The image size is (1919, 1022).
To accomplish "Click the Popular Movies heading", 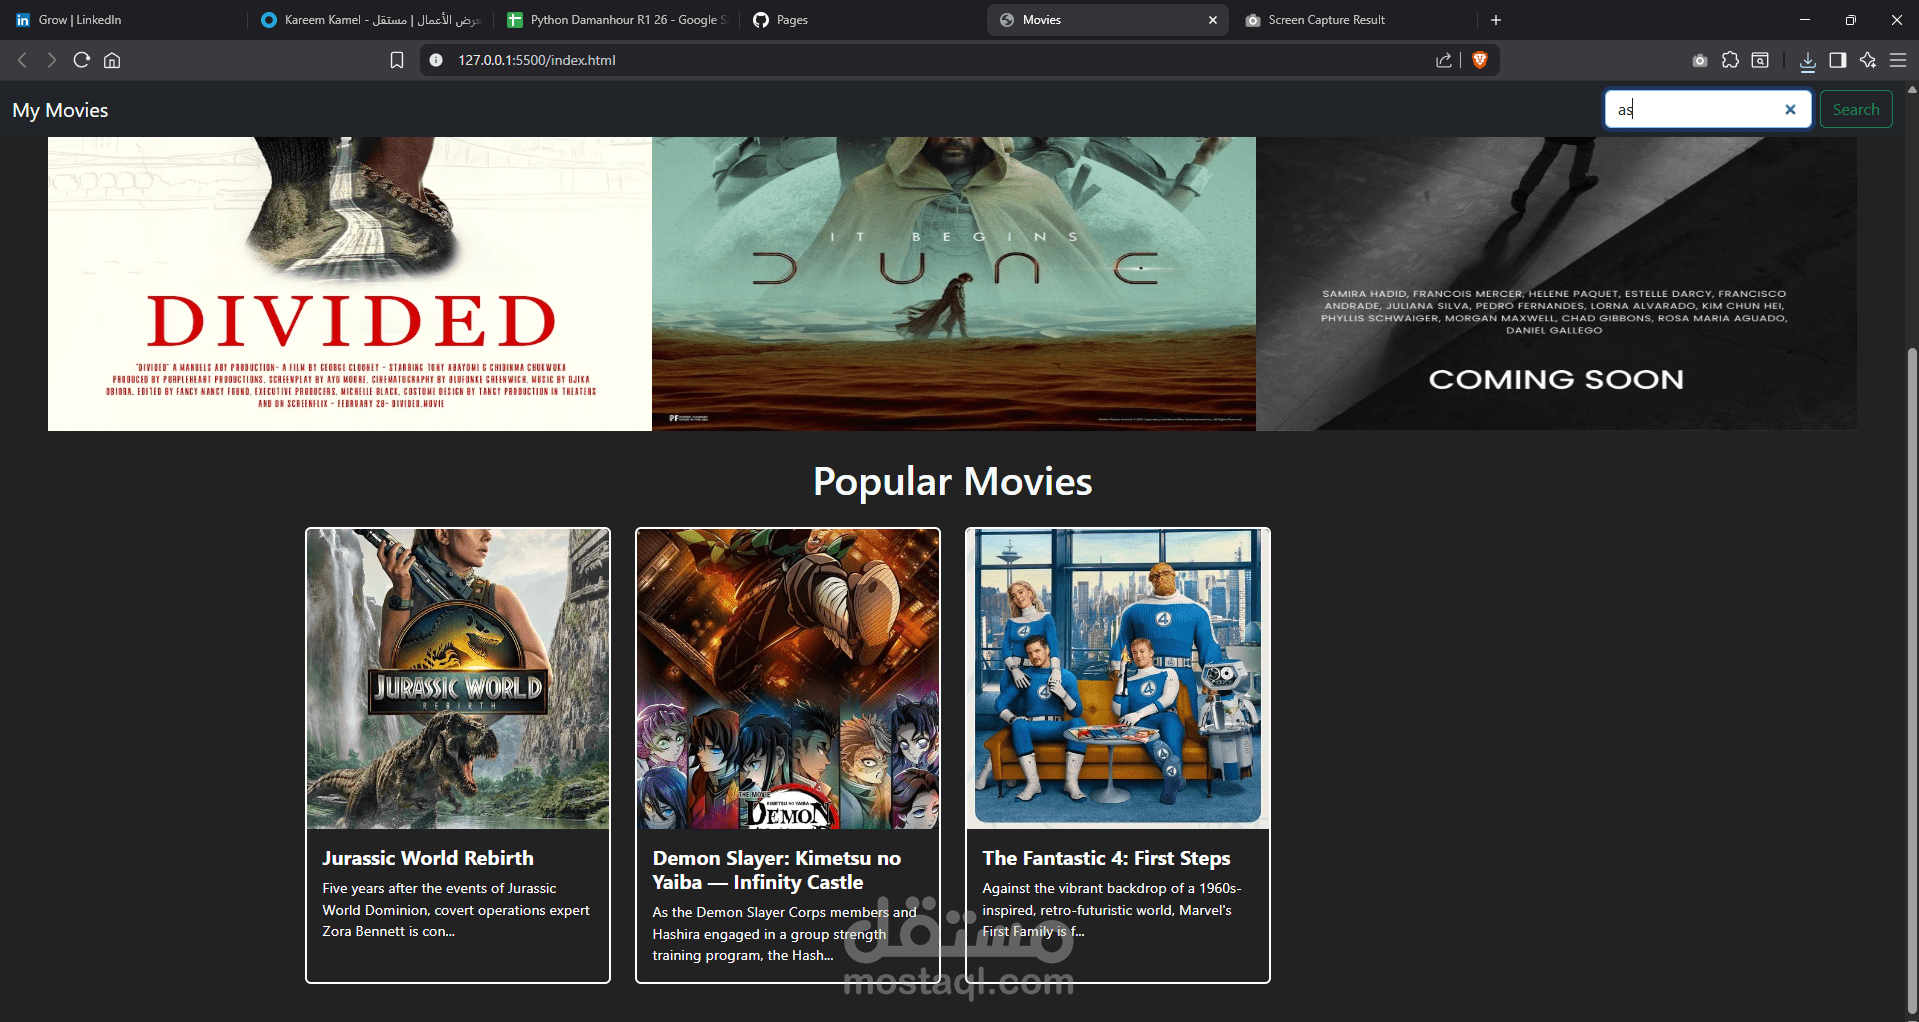I will (953, 481).
